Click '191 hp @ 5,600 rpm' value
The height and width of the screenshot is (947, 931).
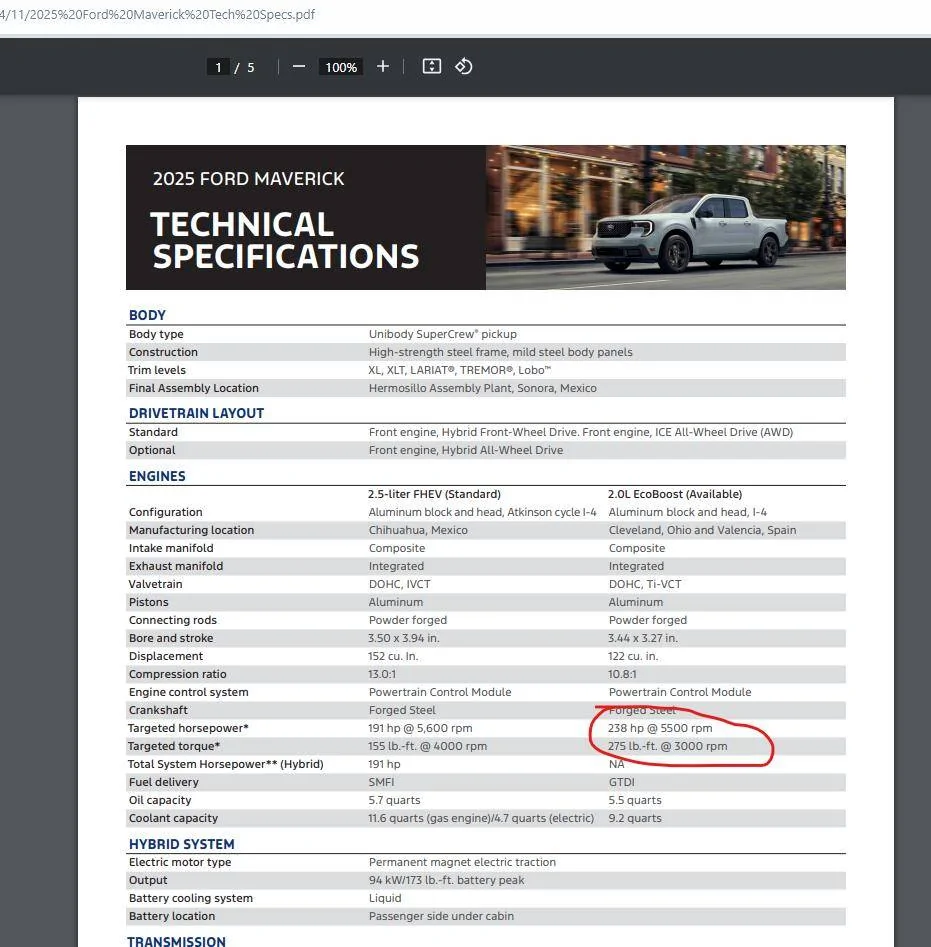click(x=420, y=728)
